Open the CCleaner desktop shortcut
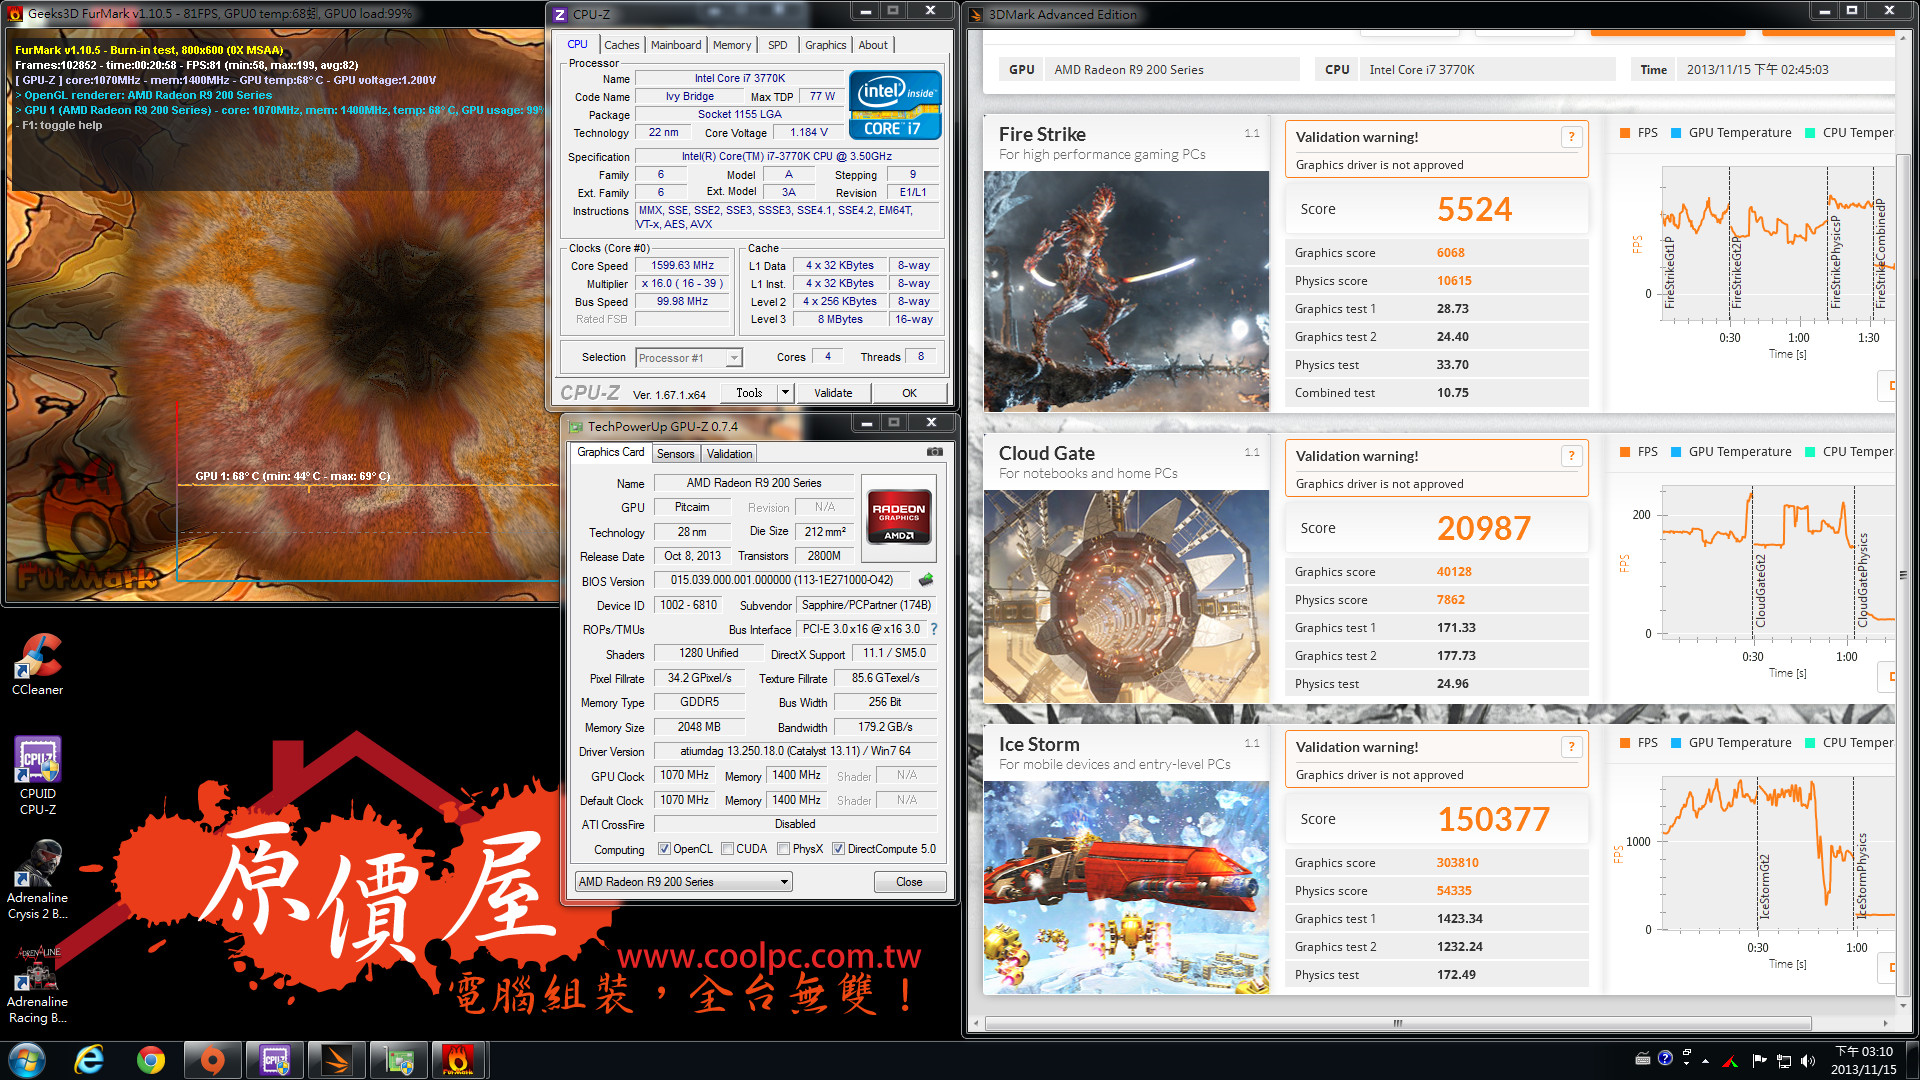The height and width of the screenshot is (1080, 1920). [x=37, y=665]
